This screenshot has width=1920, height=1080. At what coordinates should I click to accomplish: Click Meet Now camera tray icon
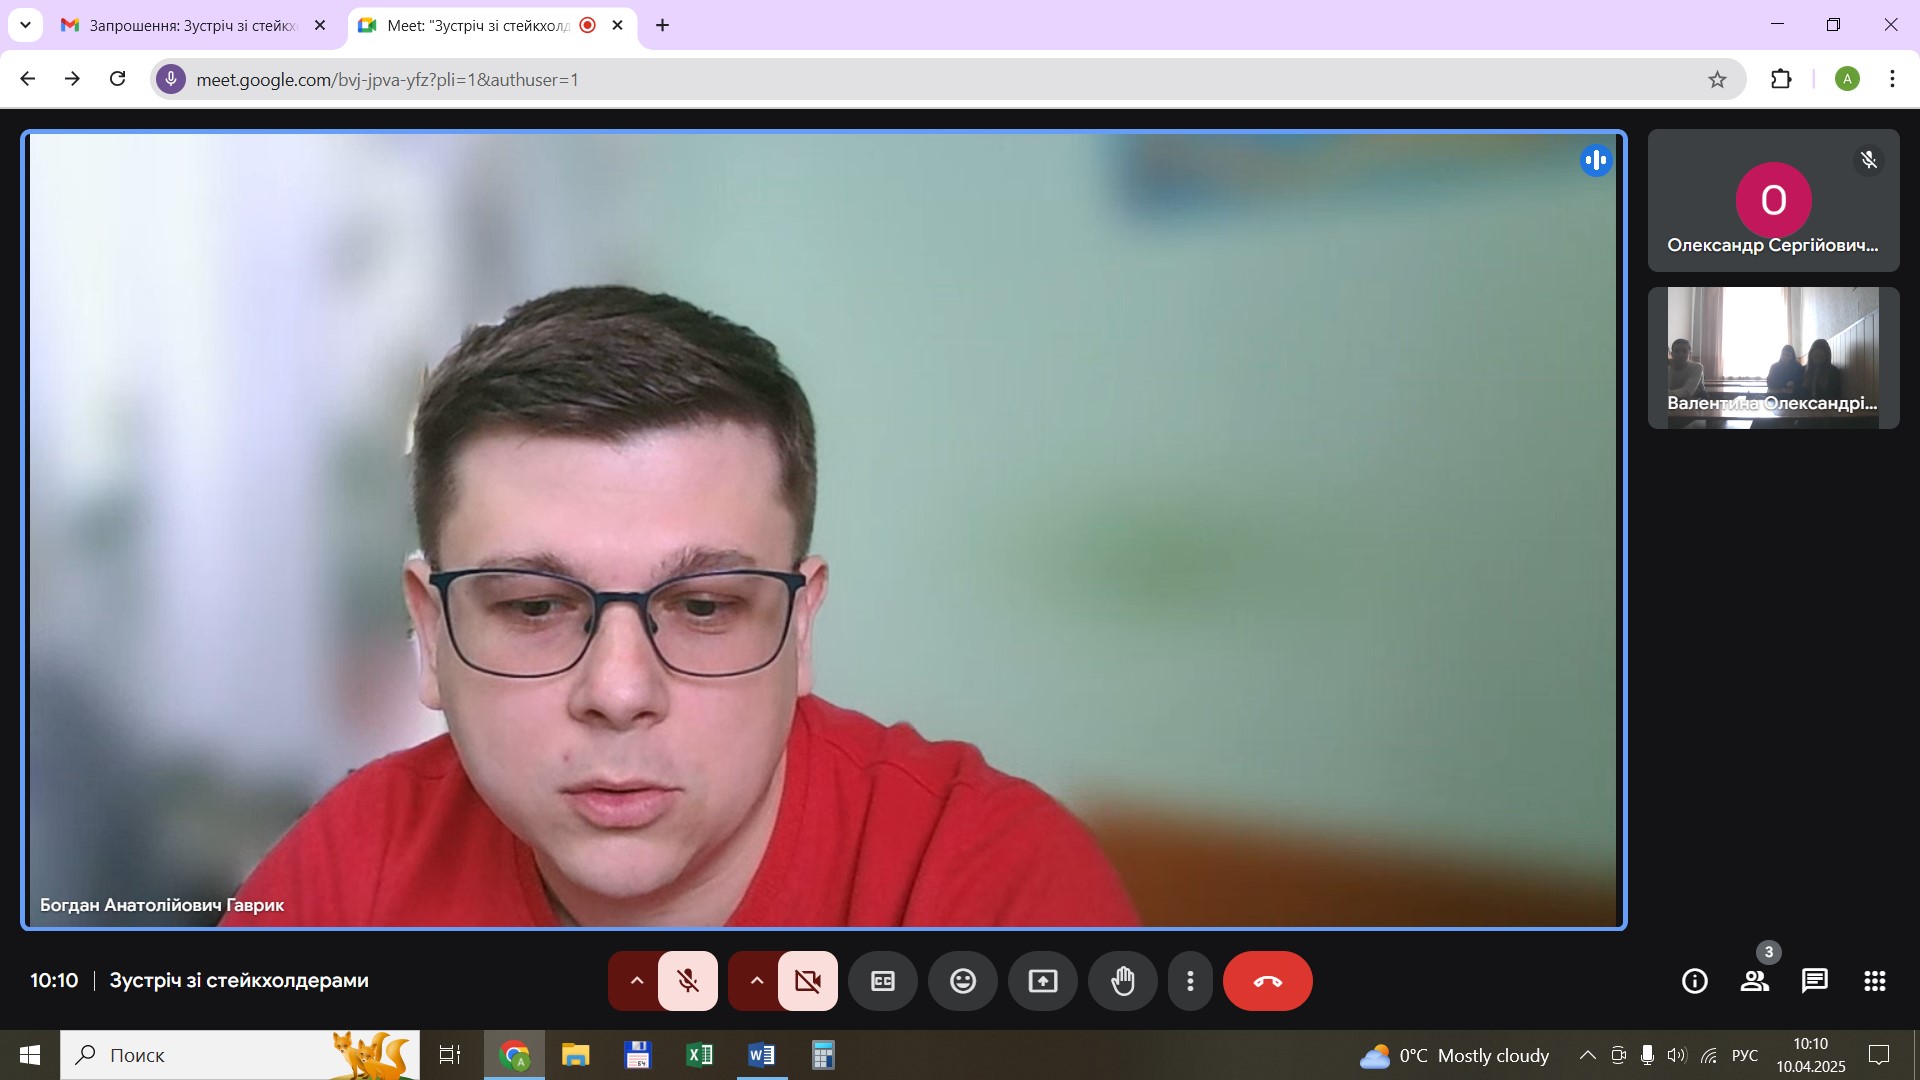coord(1618,1055)
